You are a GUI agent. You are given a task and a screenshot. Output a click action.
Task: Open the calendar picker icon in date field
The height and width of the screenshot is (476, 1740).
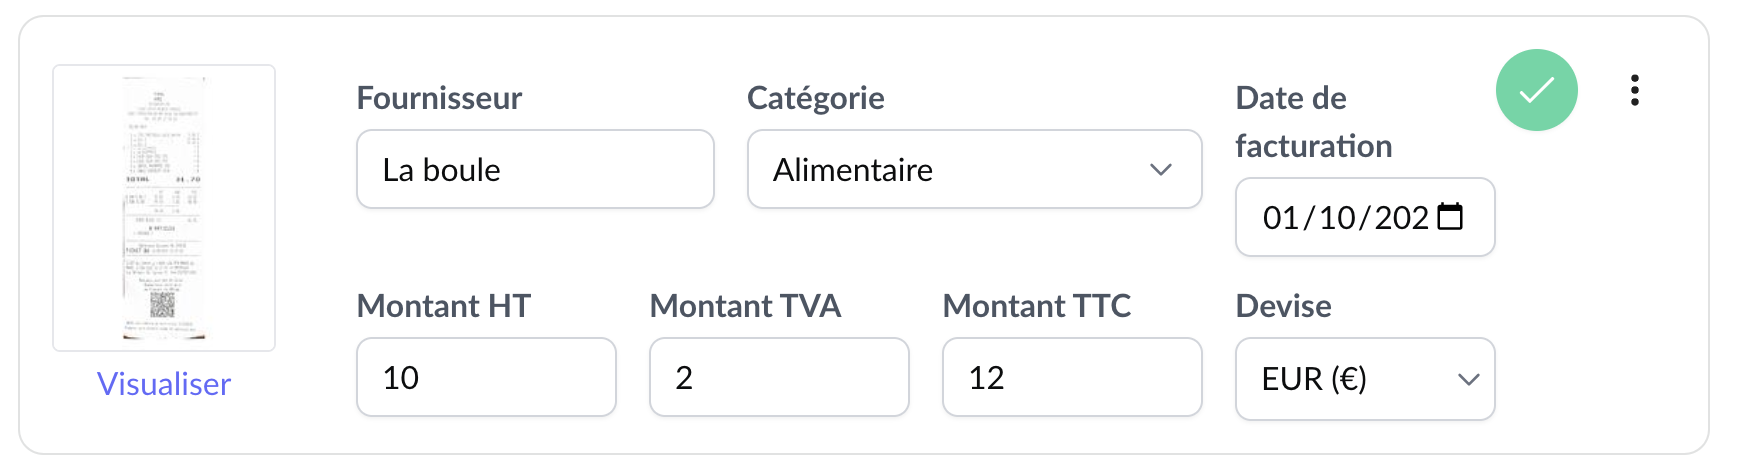(1450, 217)
